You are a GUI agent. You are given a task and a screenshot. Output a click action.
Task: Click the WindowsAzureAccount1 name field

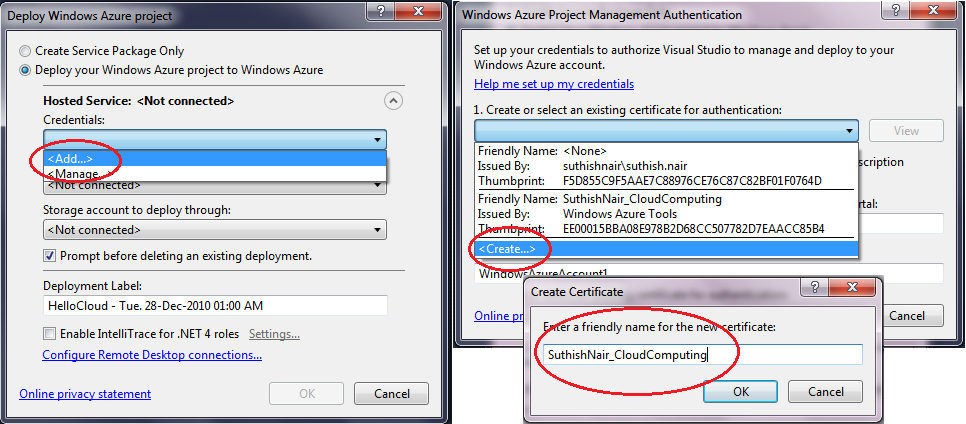tap(708, 274)
